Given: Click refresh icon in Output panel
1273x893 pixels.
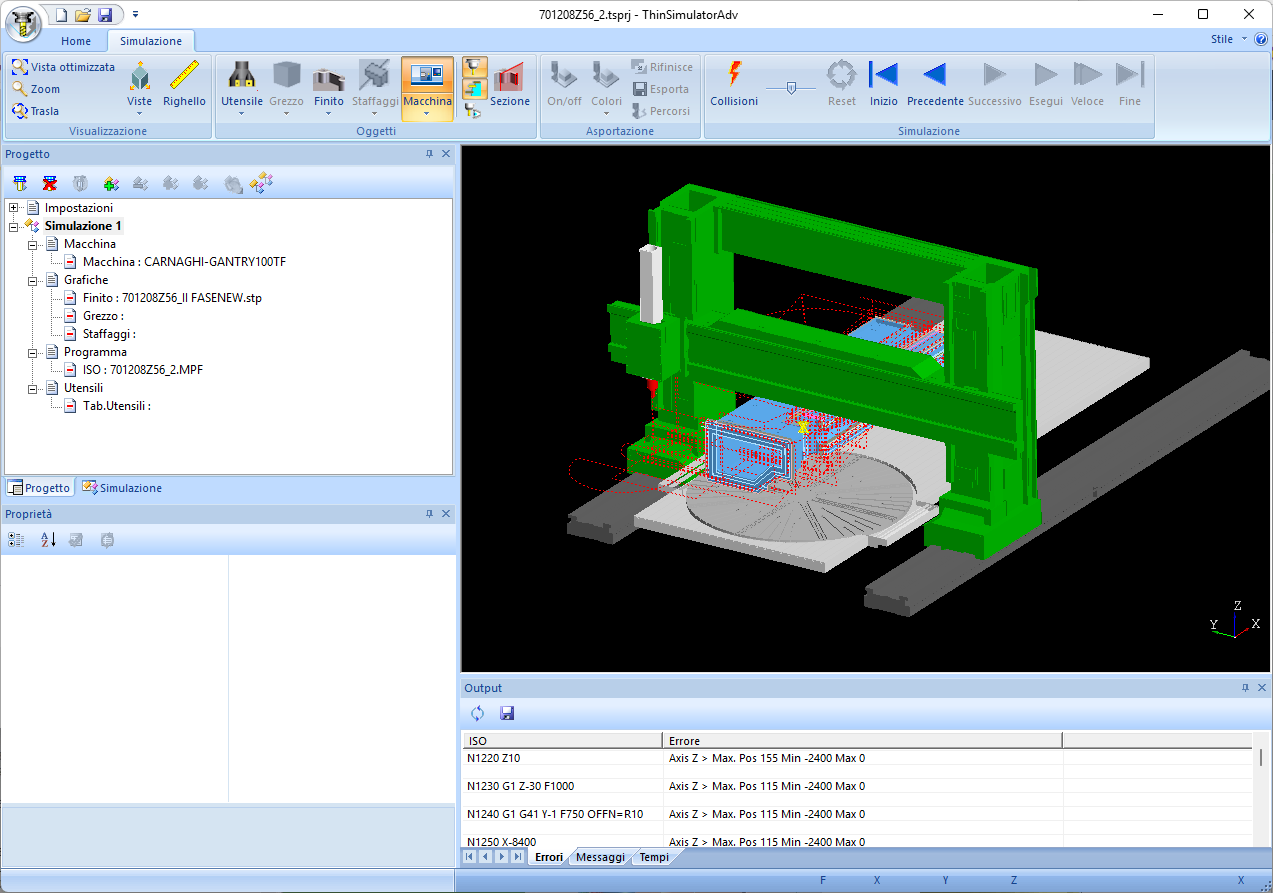Looking at the screenshot, I should 477,713.
